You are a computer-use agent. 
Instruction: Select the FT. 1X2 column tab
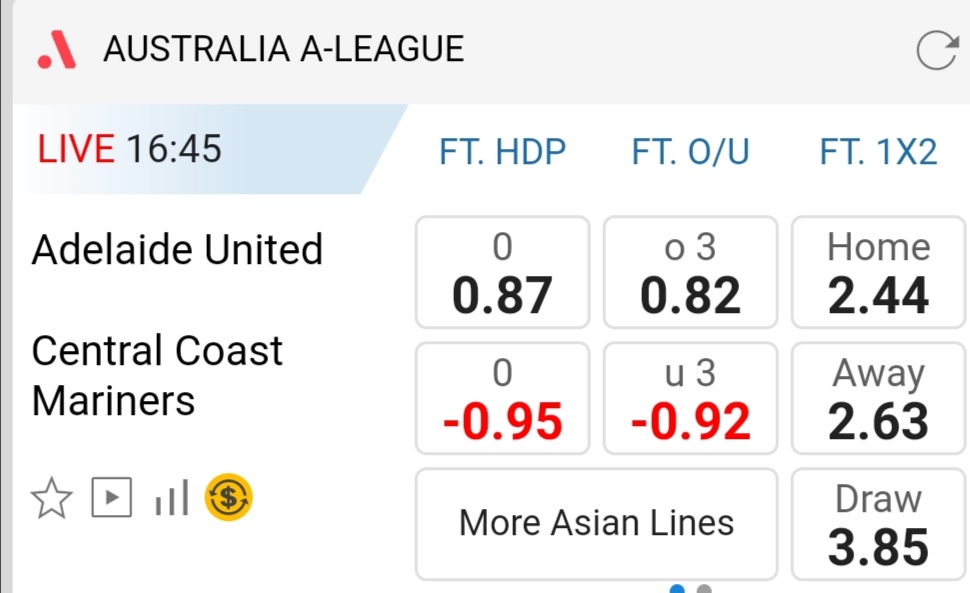[x=878, y=152]
